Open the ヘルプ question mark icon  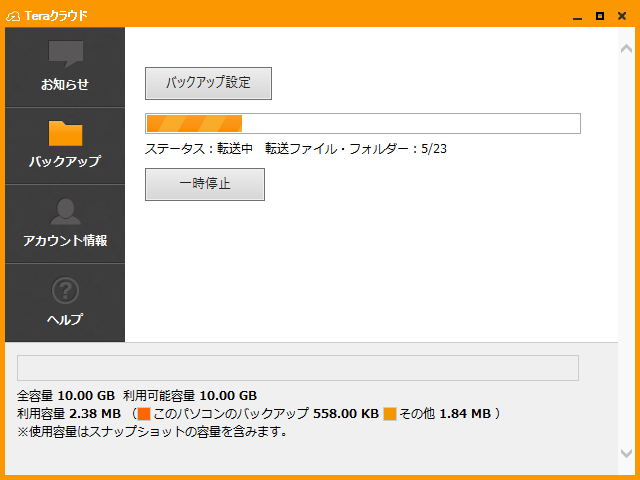tap(65, 291)
